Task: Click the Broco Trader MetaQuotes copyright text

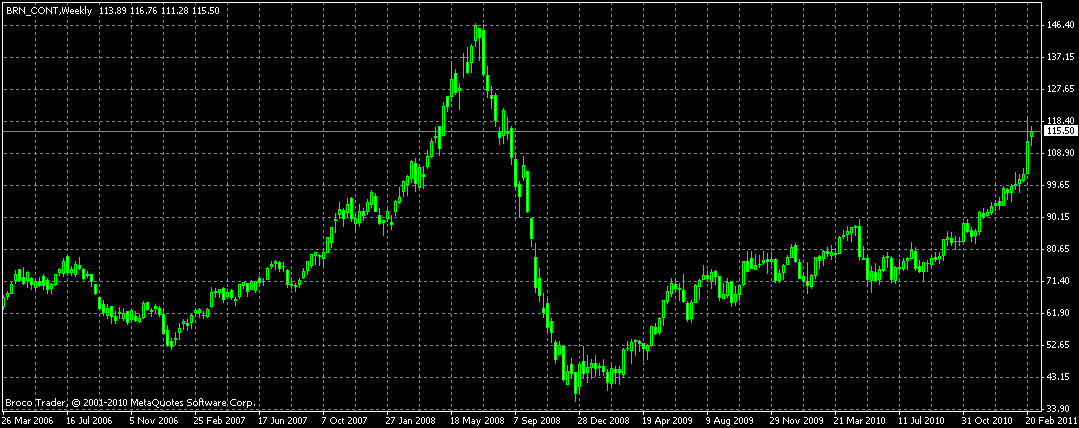Action: pyautogui.click(x=131, y=403)
